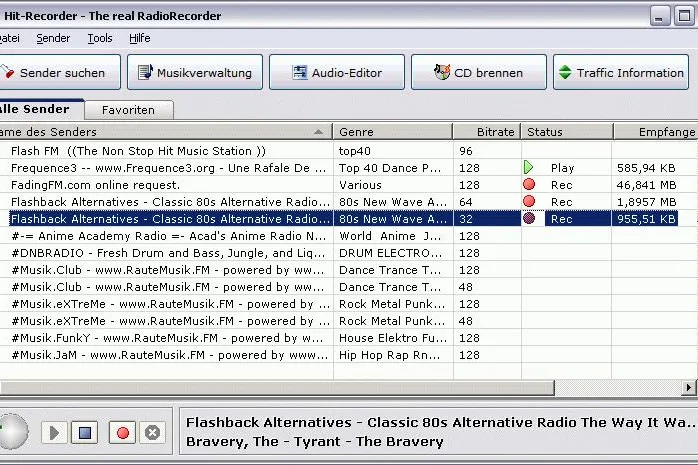Sort by the Empfangen column header

click(655, 132)
